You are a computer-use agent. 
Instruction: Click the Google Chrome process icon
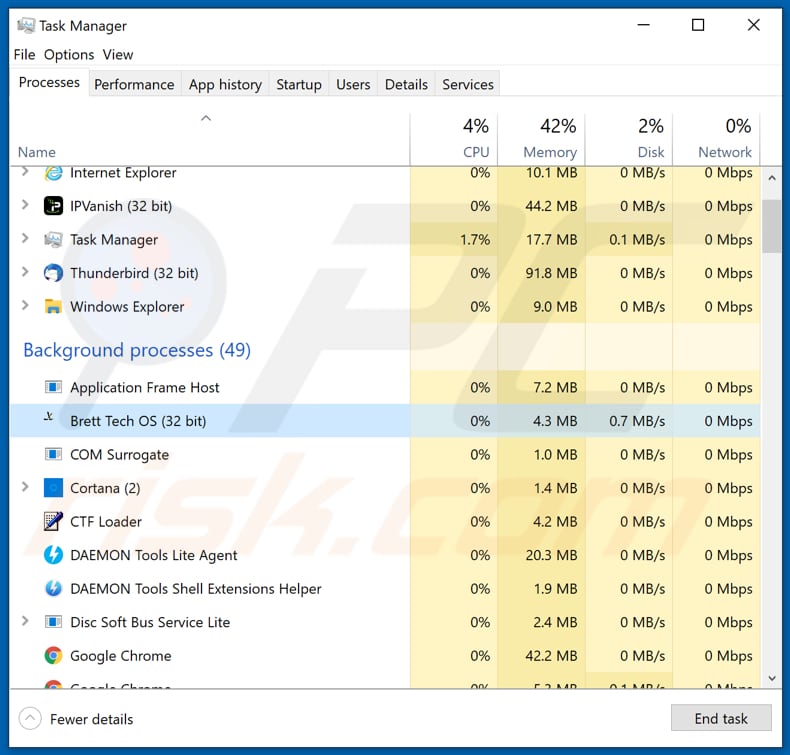pyautogui.click(x=54, y=656)
